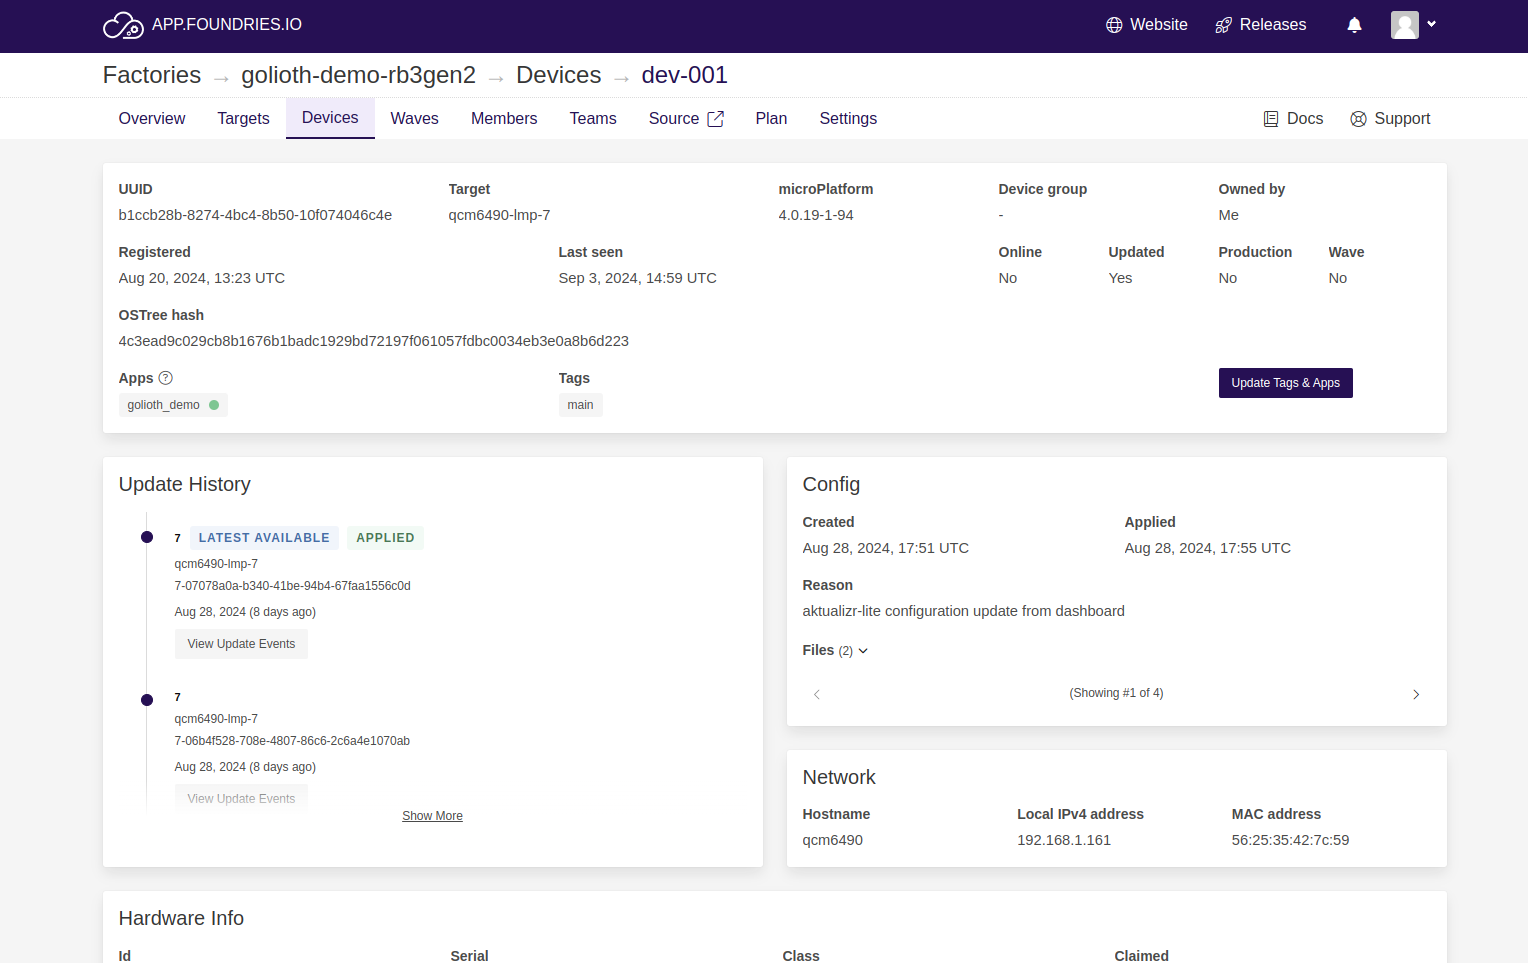Click first Update History timeline dot
Viewport: 1528px width, 963px height.
[147, 537]
